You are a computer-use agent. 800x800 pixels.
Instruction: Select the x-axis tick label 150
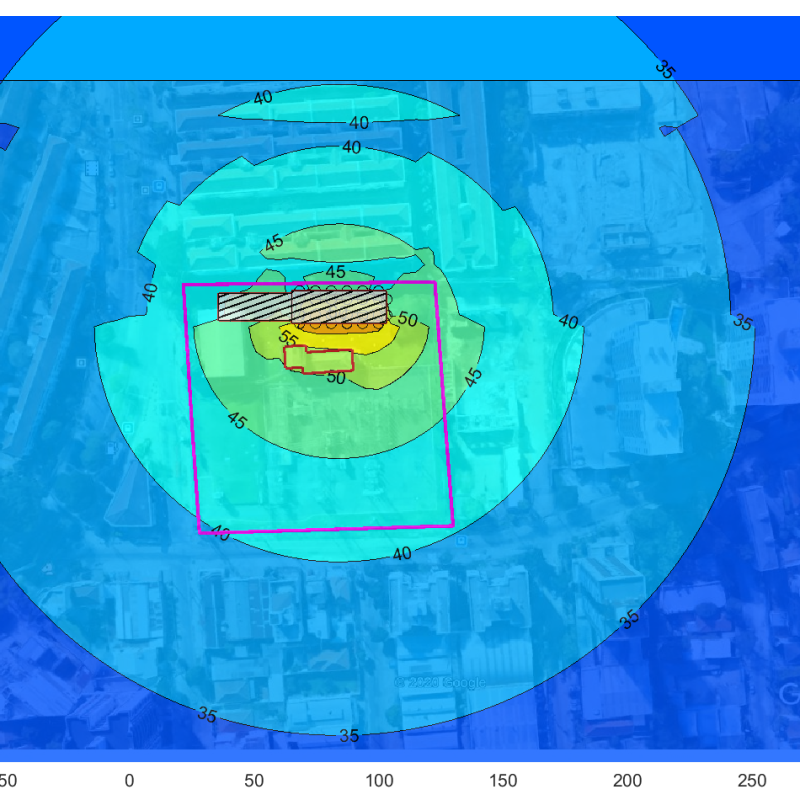pyautogui.click(x=503, y=780)
